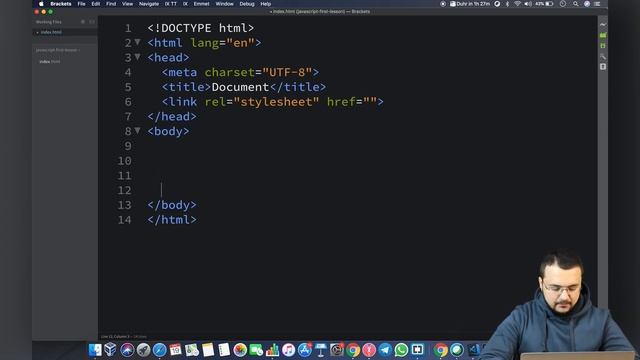The height and width of the screenshot is (360, 640).
Task: Click the bottom white icon in right toolbar
Action: pos(603,67)
